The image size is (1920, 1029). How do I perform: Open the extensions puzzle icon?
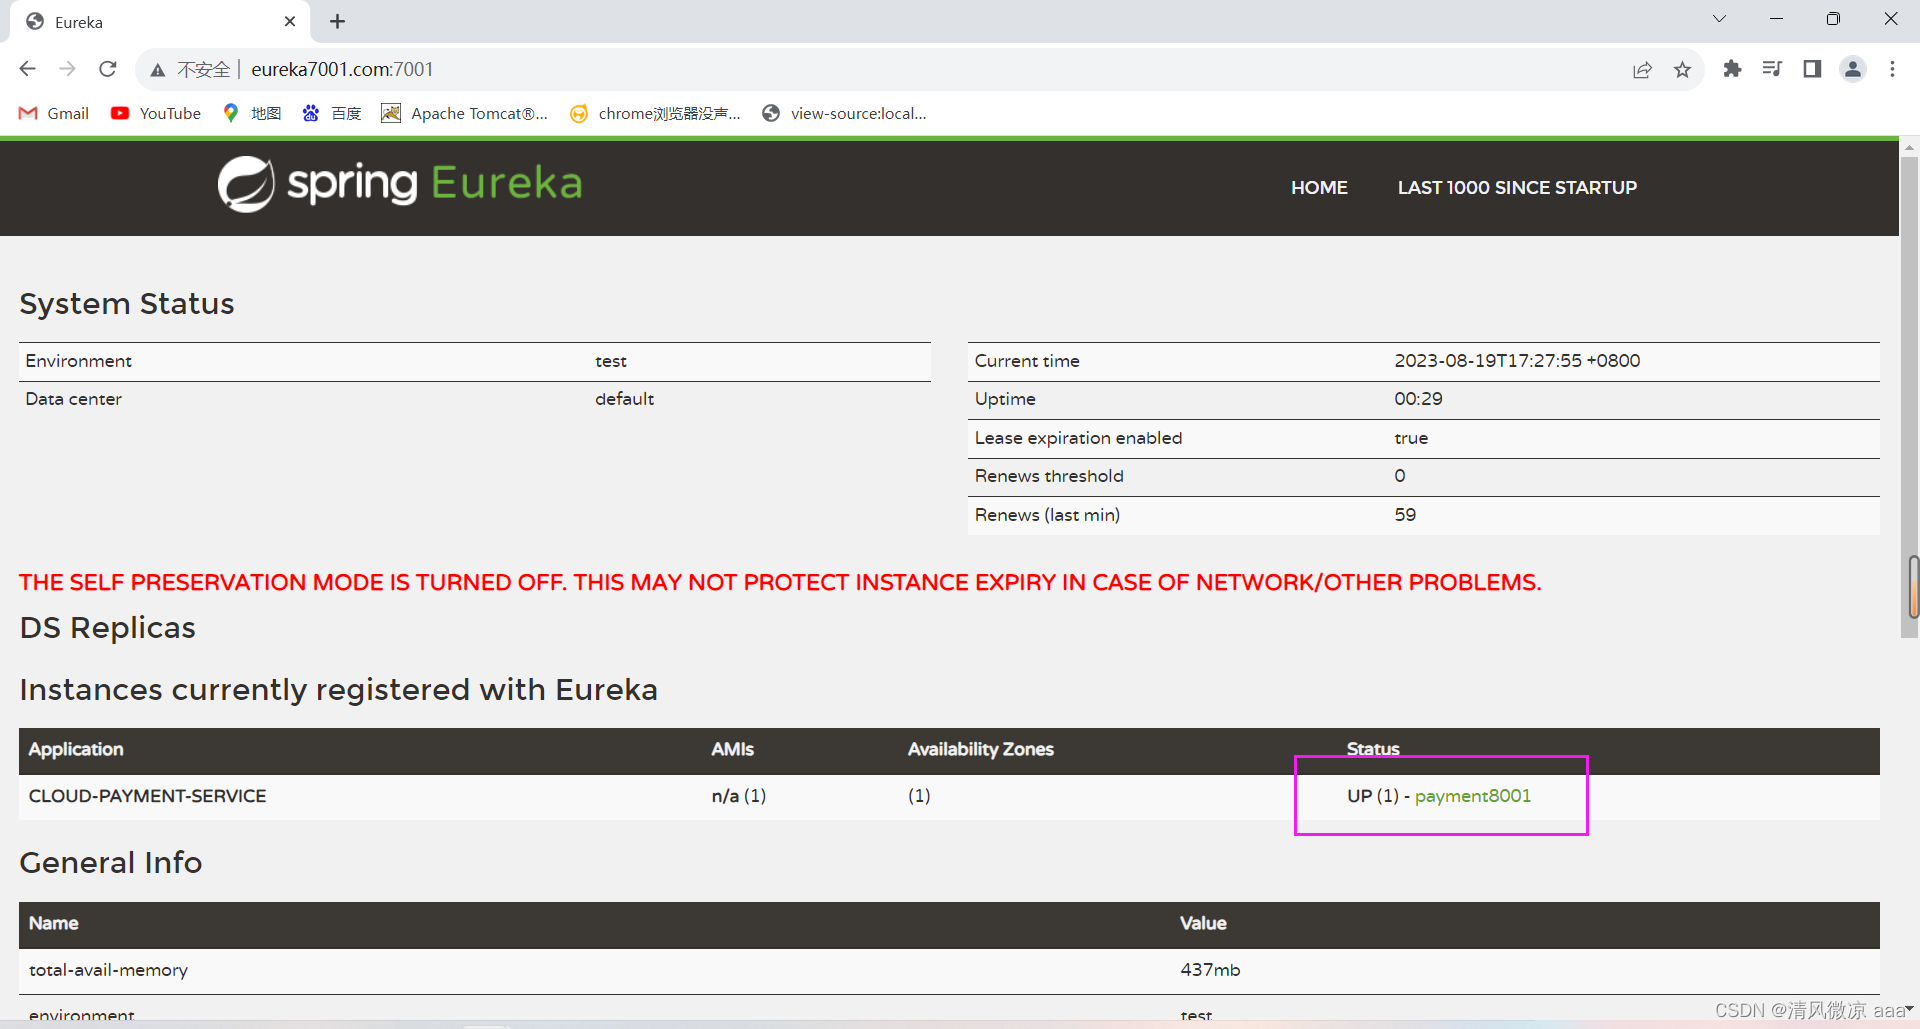click(x=1733, y=69)
